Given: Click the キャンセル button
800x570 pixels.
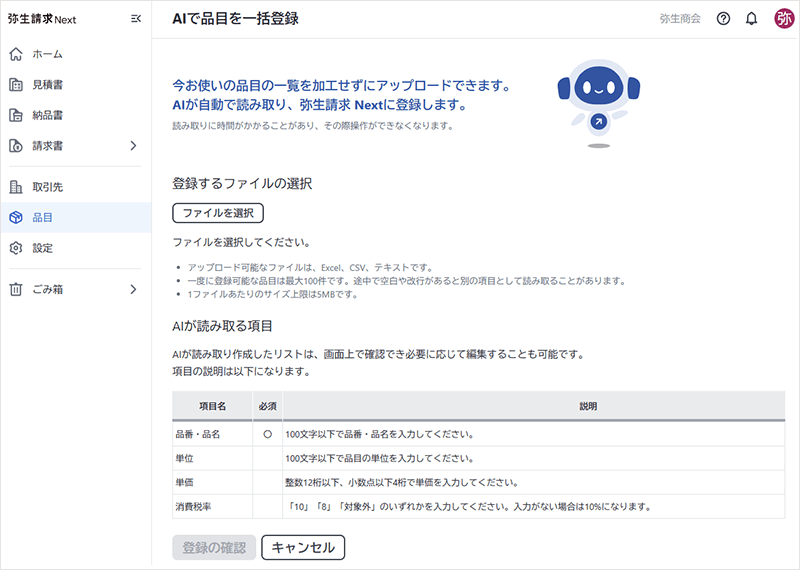Looking at the screenshot, I should point(303,548).
